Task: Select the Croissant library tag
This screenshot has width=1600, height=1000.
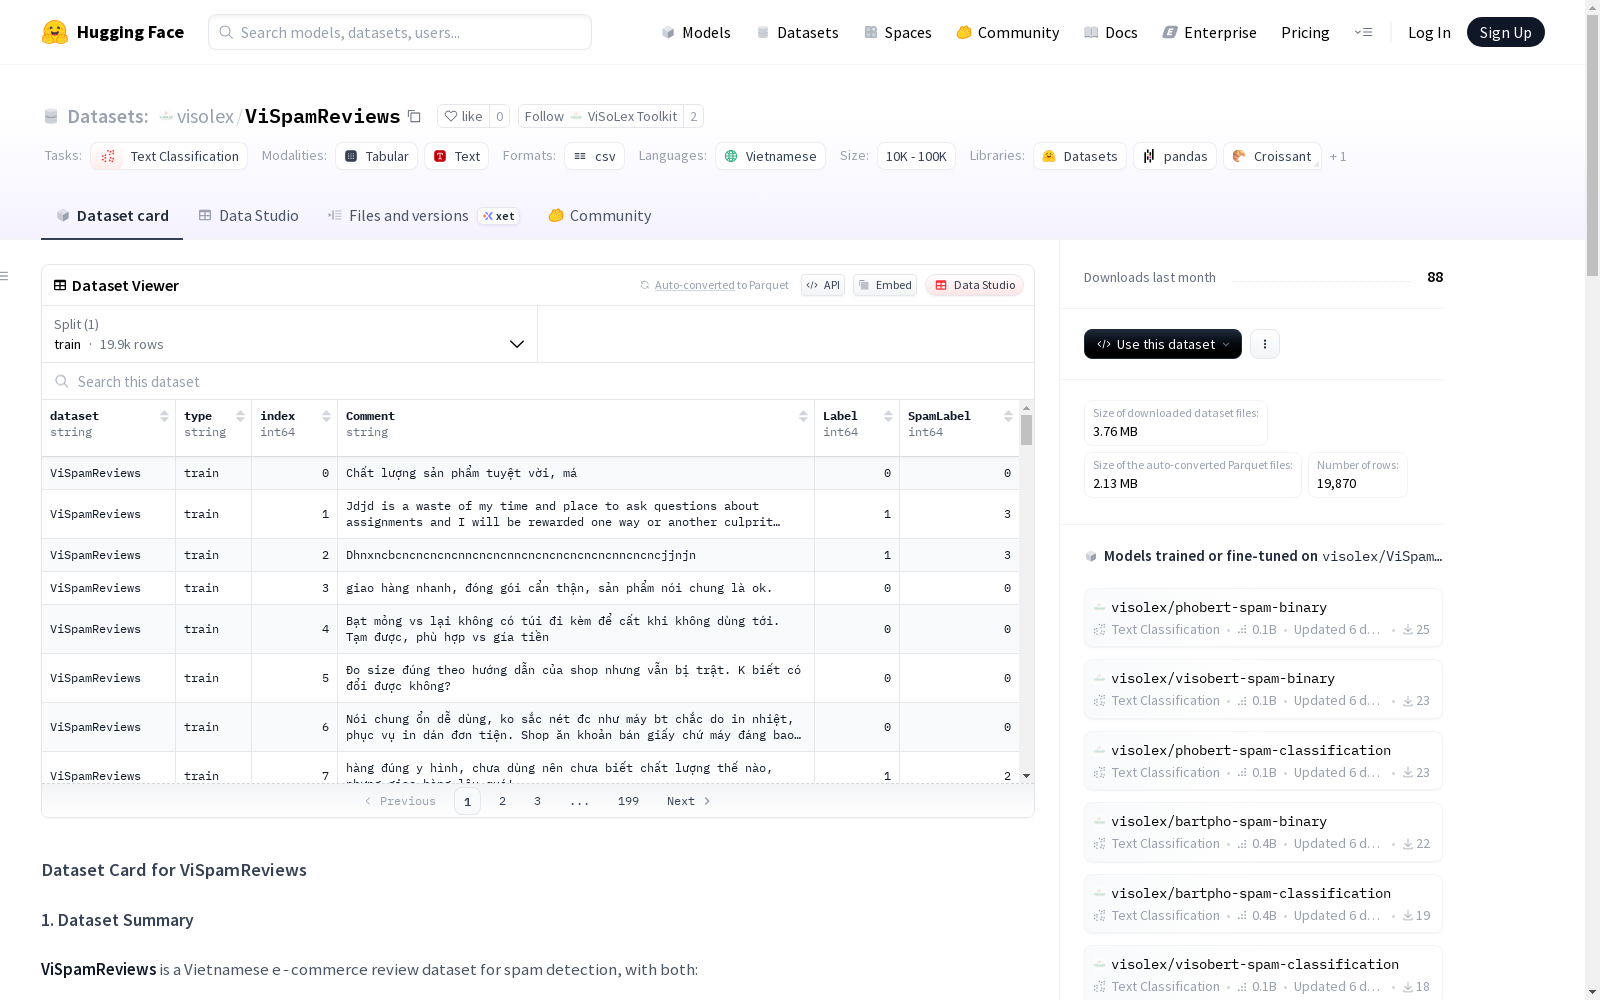Action: click(1272, 156)
